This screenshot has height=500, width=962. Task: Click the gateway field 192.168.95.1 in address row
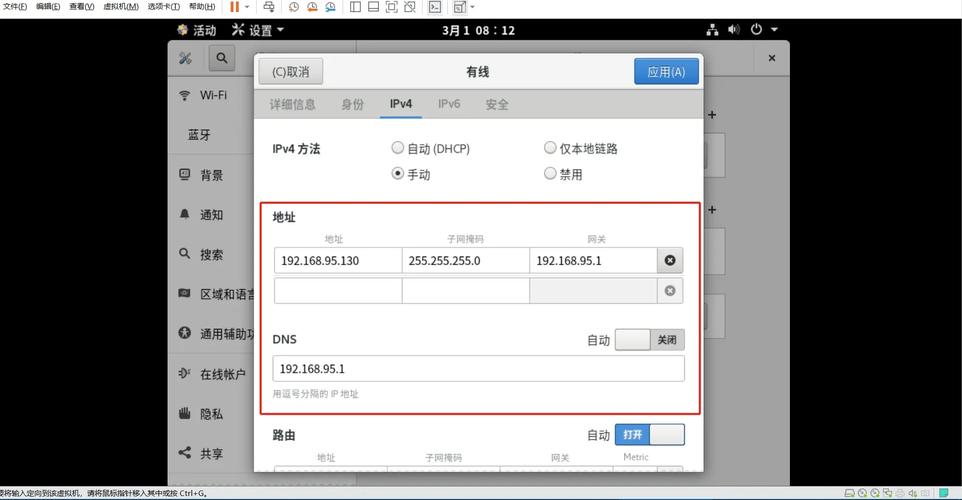coord(593,261)
